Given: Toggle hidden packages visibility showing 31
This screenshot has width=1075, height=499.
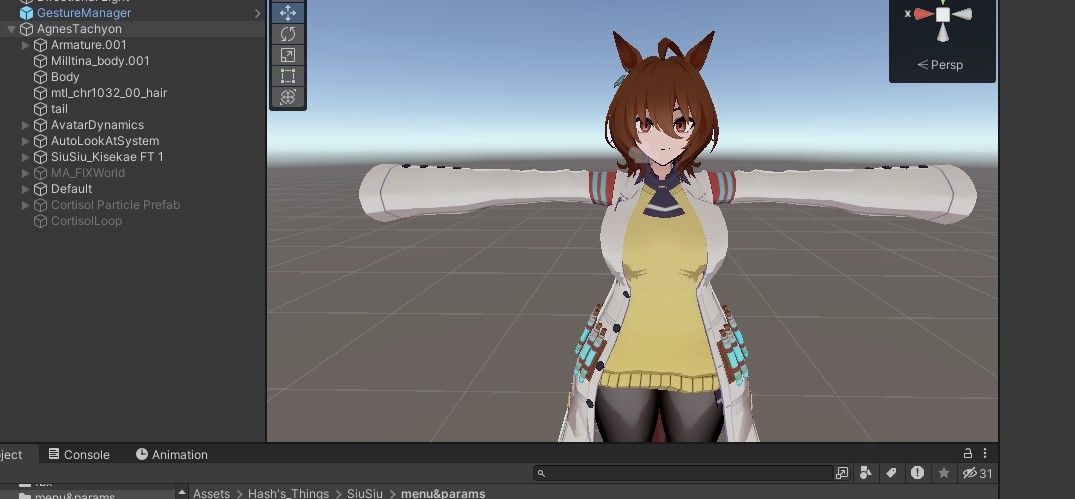Looking at the screenshot, I should tap(978, 473).
